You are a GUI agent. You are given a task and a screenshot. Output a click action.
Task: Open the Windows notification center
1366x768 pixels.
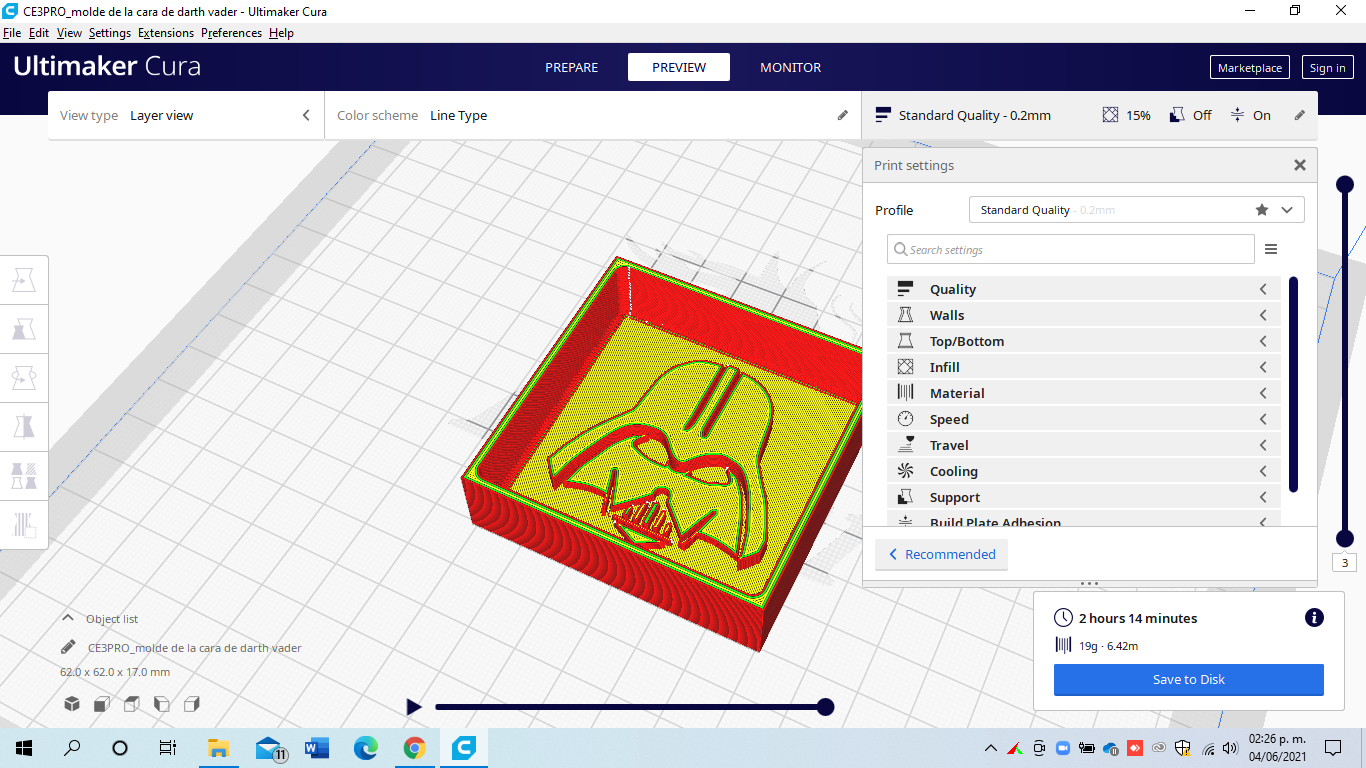coord(1332,748)
